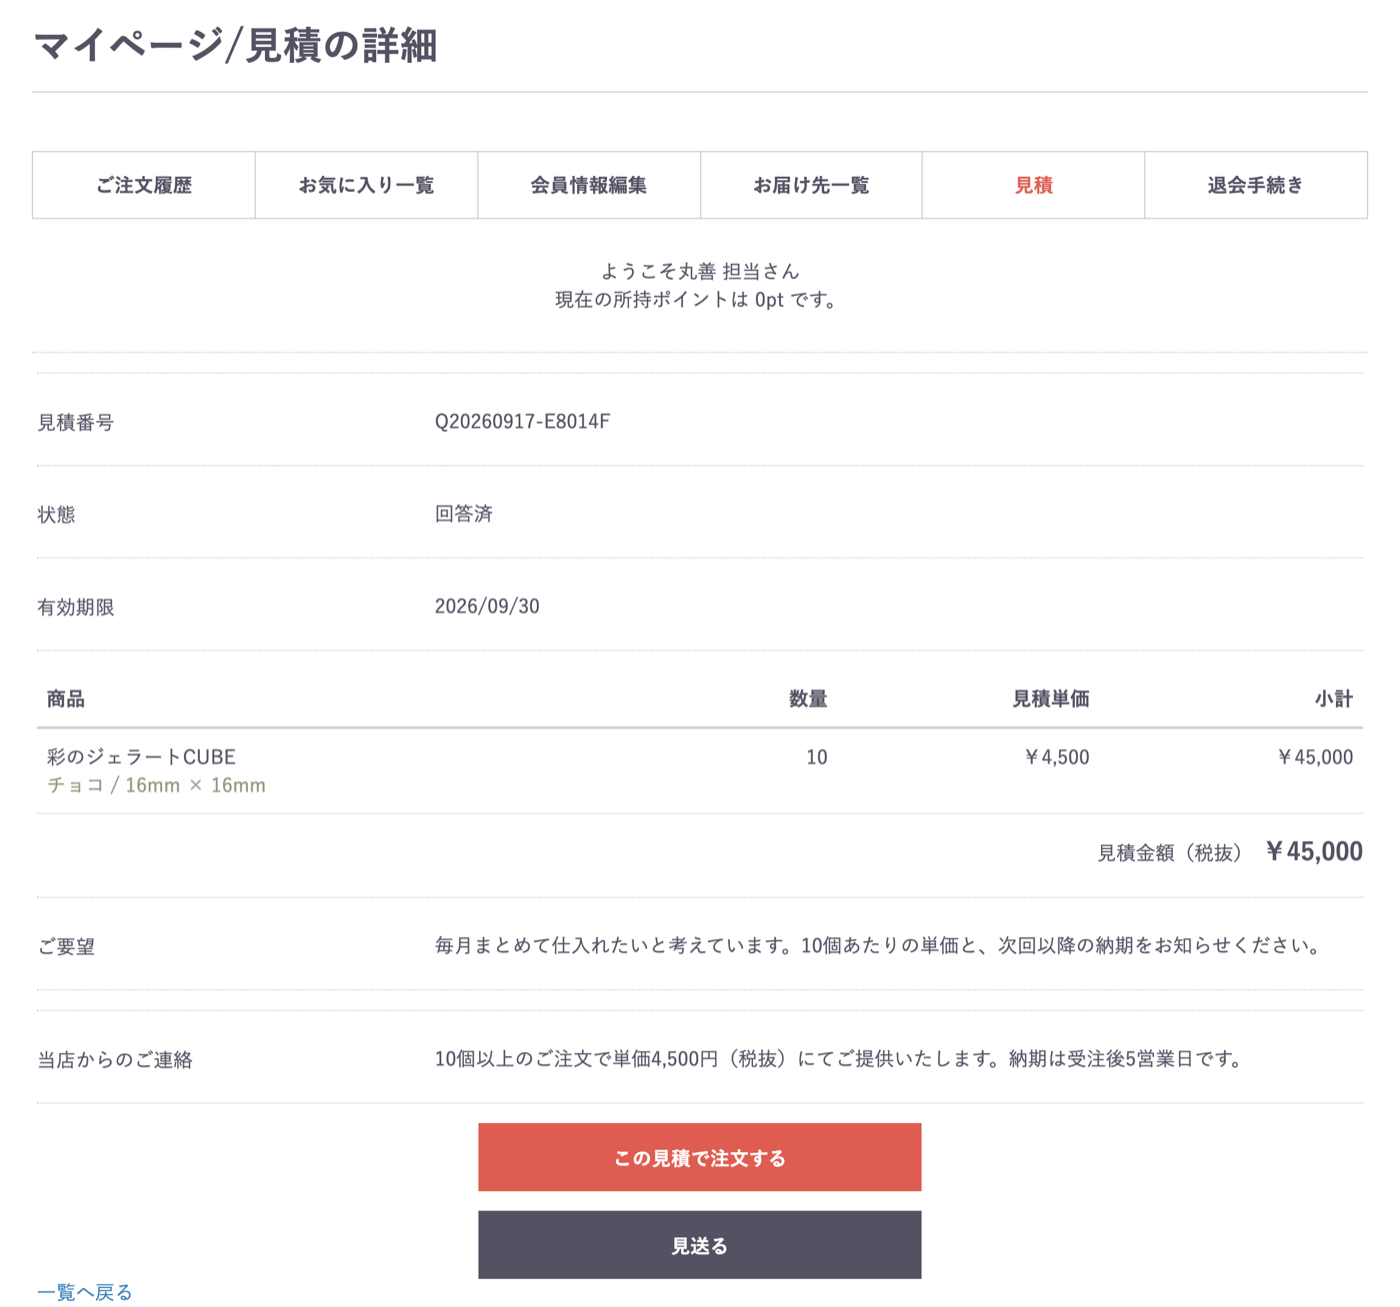Click the ようこそ丸善 担当さん greeting
This screenshot has width=1400, height=1307.
point(700,271)
